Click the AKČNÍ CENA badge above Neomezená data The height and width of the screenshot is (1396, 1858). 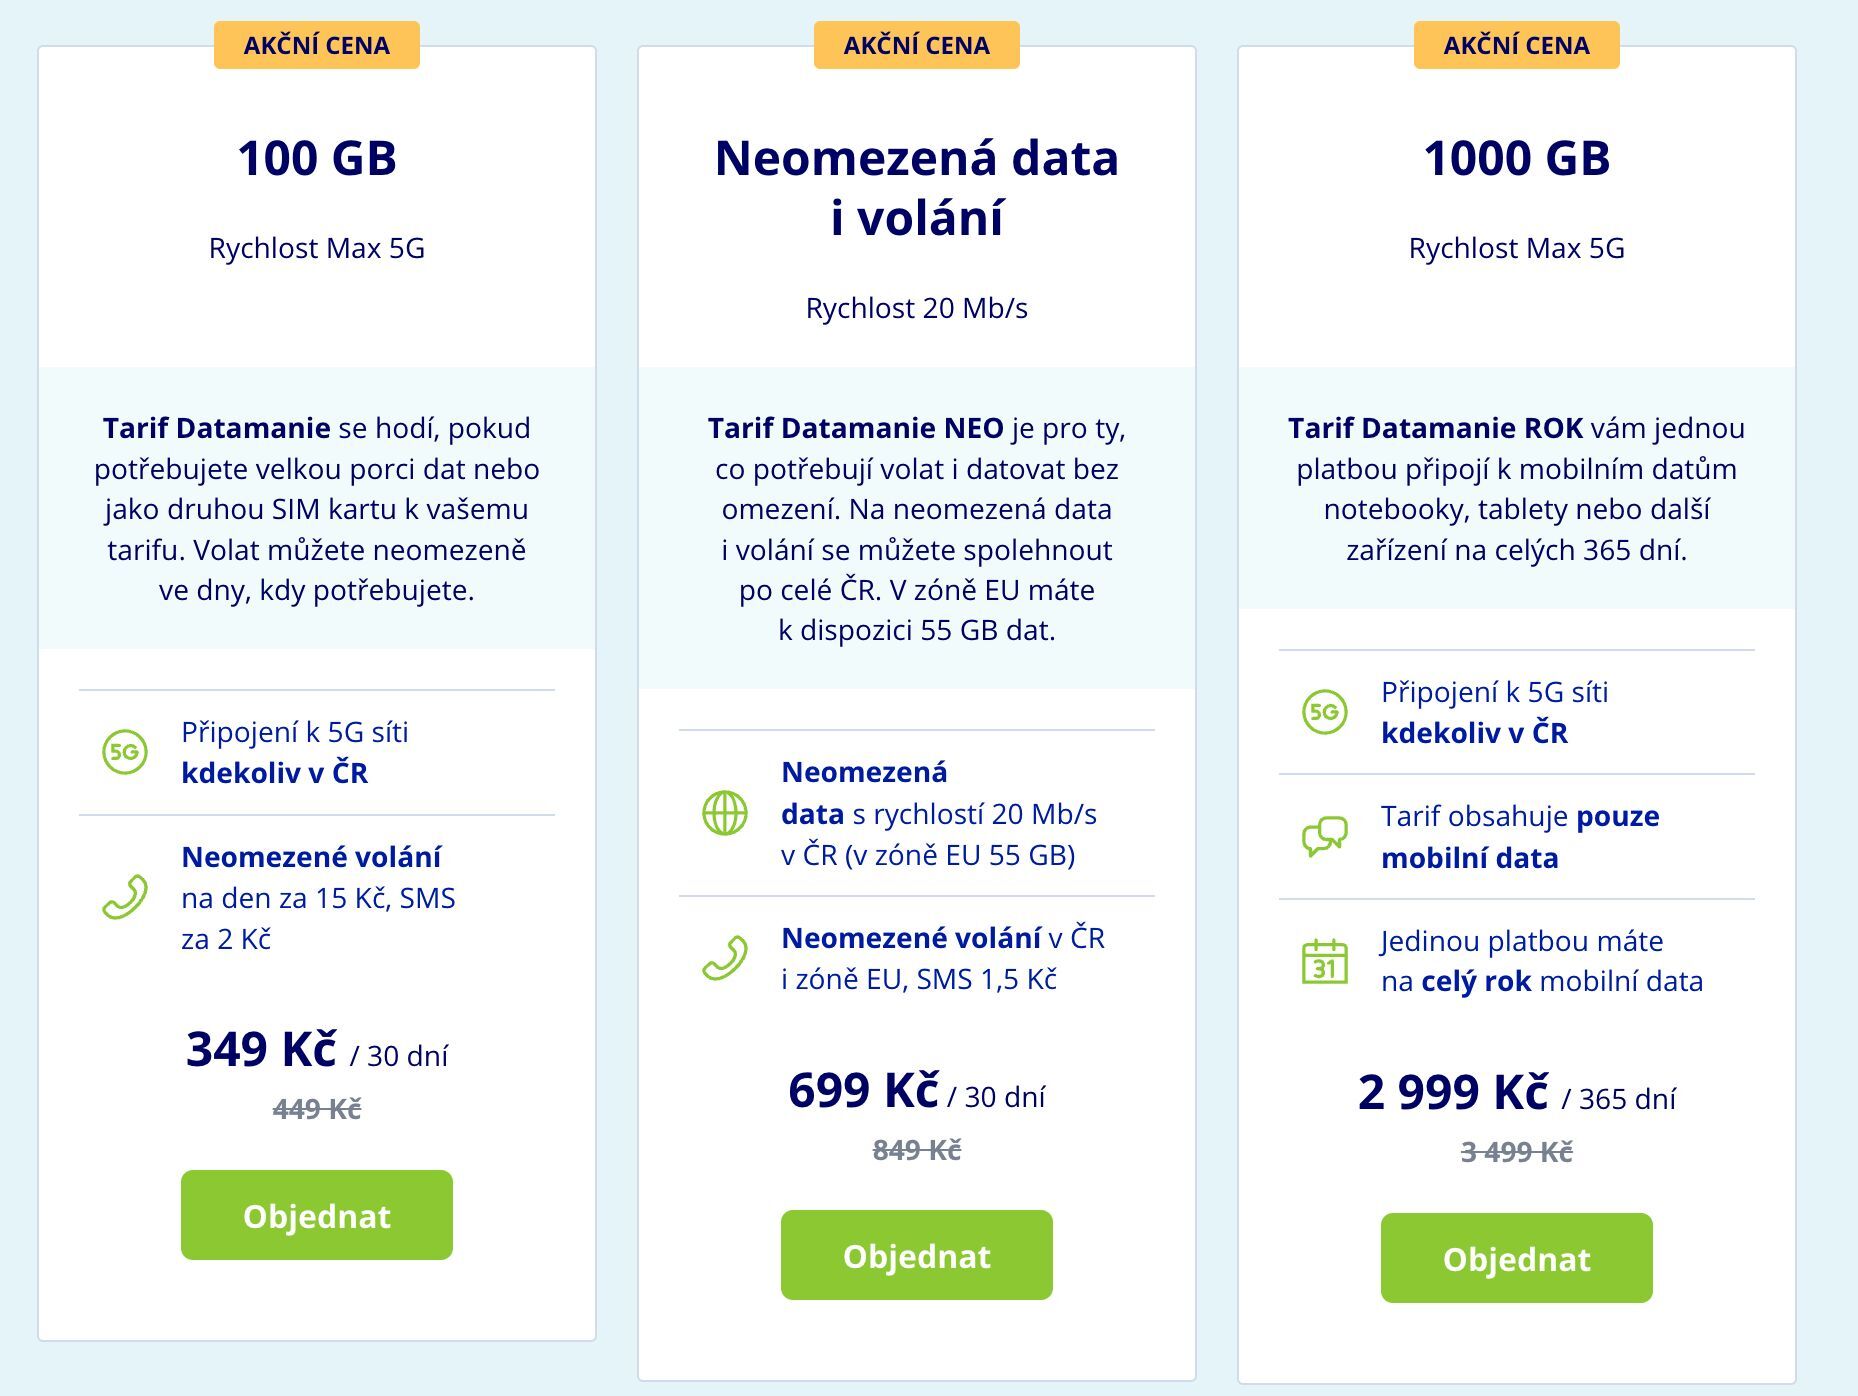[x=916, y=44]
